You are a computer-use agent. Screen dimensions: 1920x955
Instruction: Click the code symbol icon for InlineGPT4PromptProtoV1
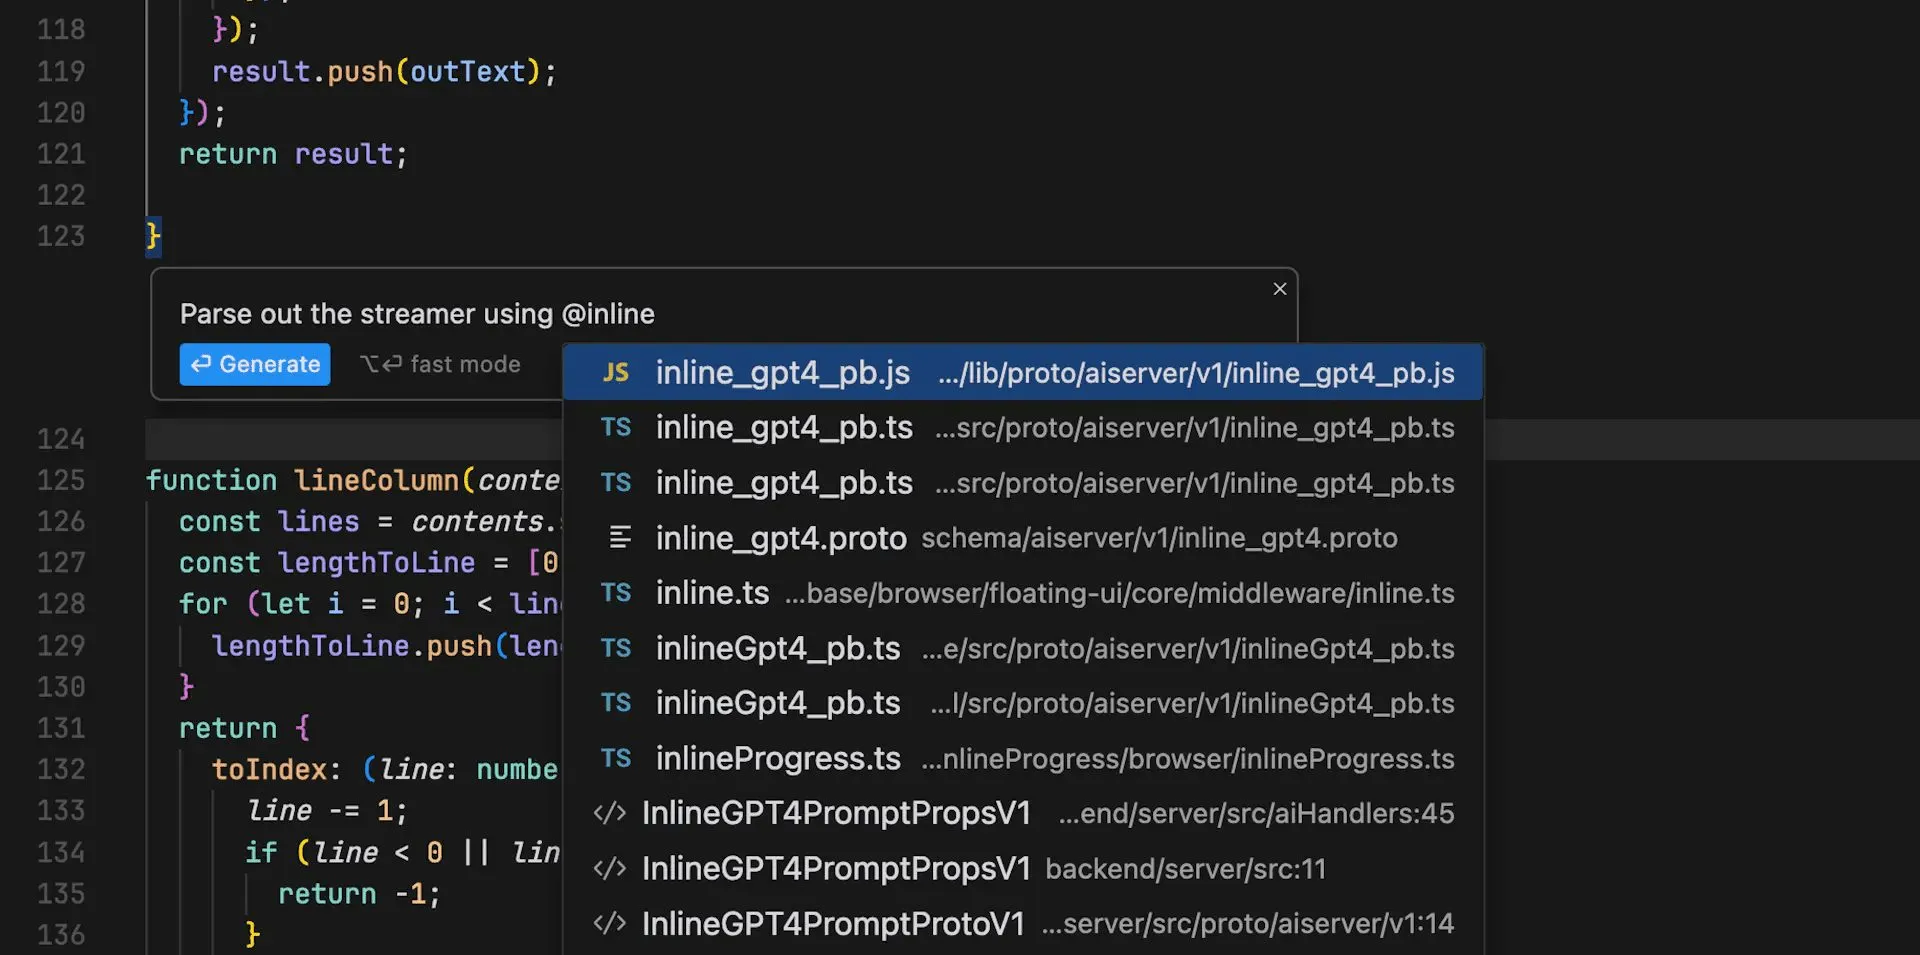tap(609, 923)
